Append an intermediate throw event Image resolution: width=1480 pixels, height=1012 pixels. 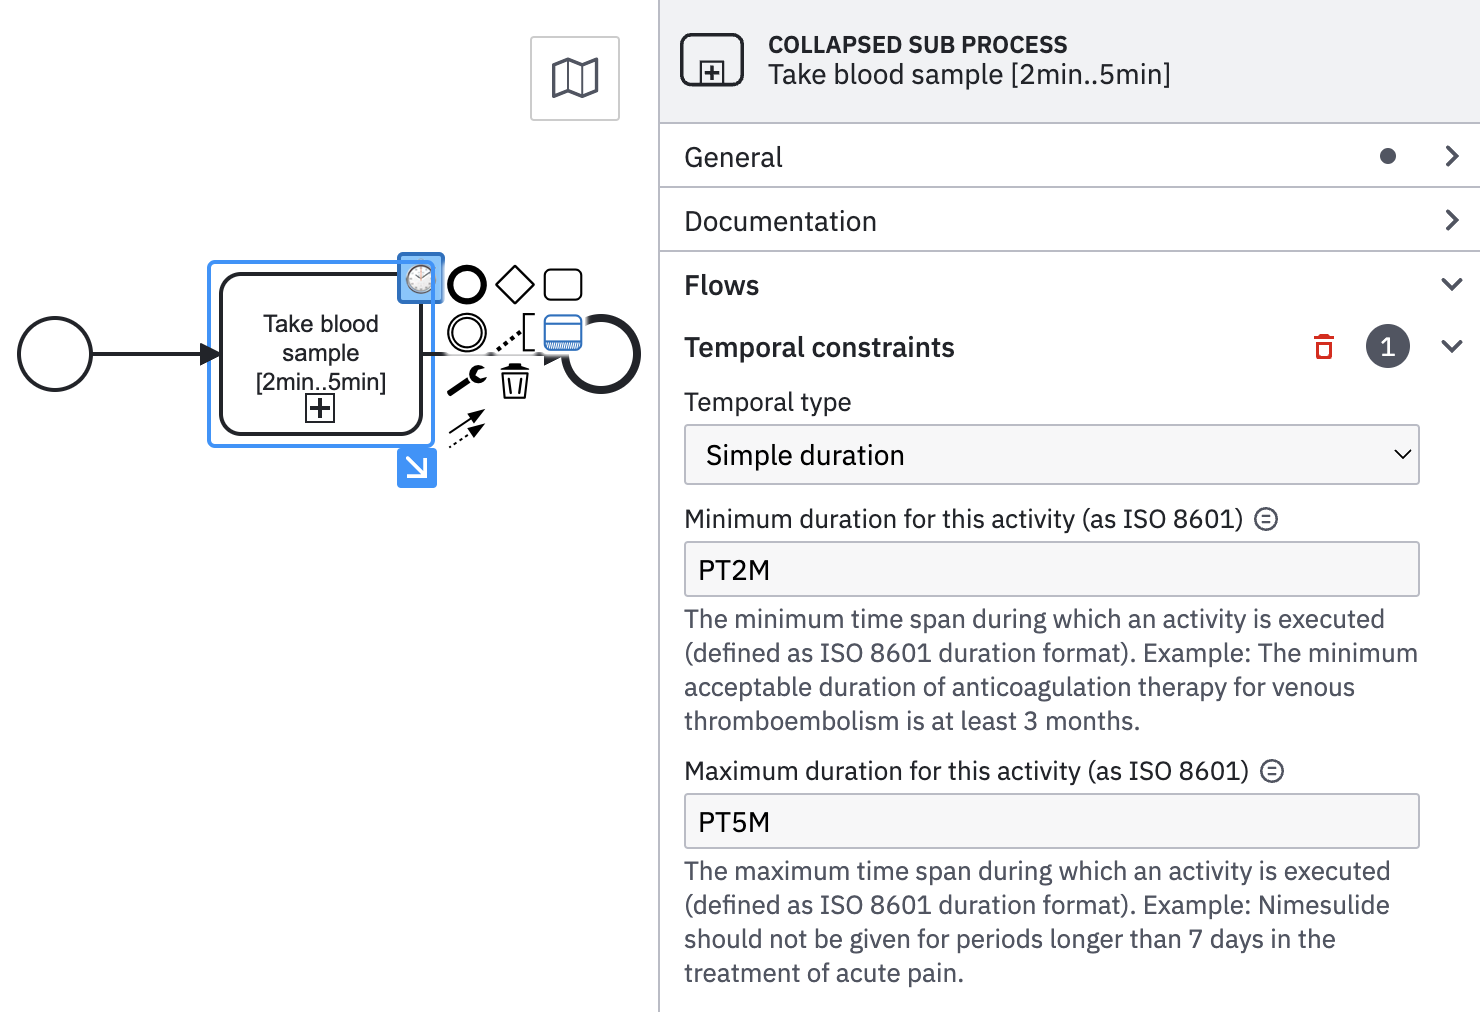[467, 331]
